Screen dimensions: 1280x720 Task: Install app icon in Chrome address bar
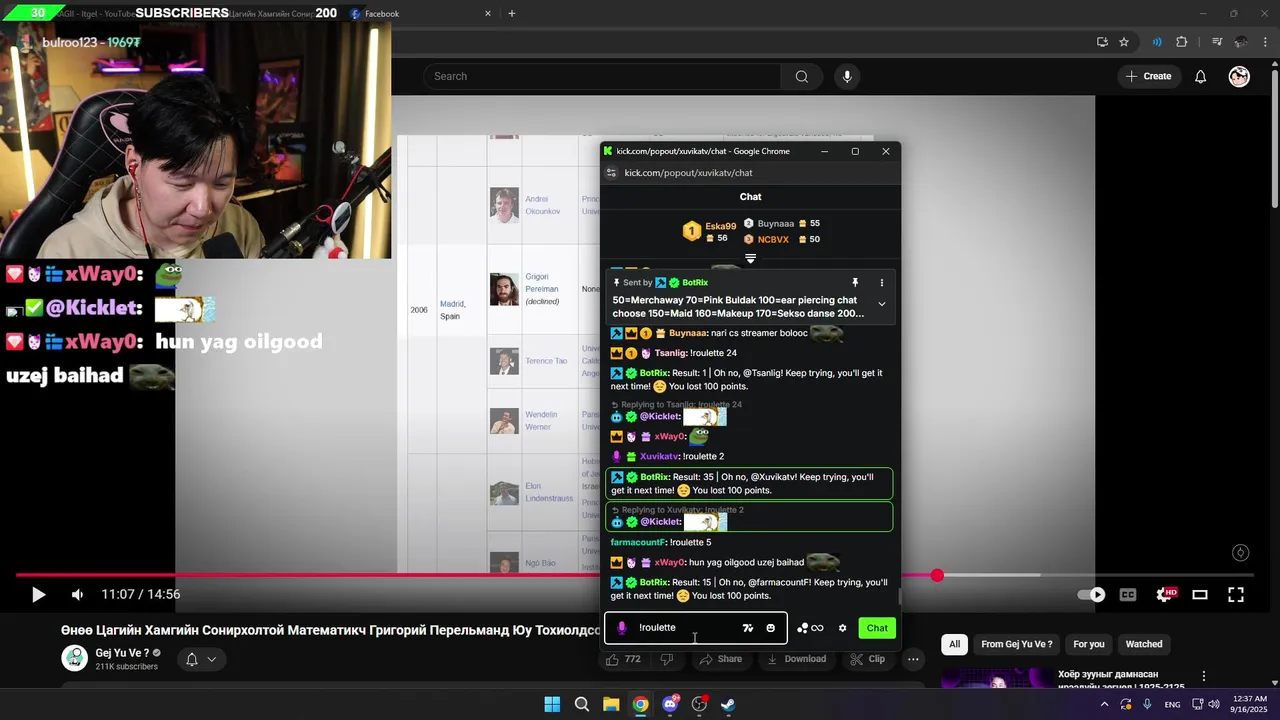(1102, 42)
